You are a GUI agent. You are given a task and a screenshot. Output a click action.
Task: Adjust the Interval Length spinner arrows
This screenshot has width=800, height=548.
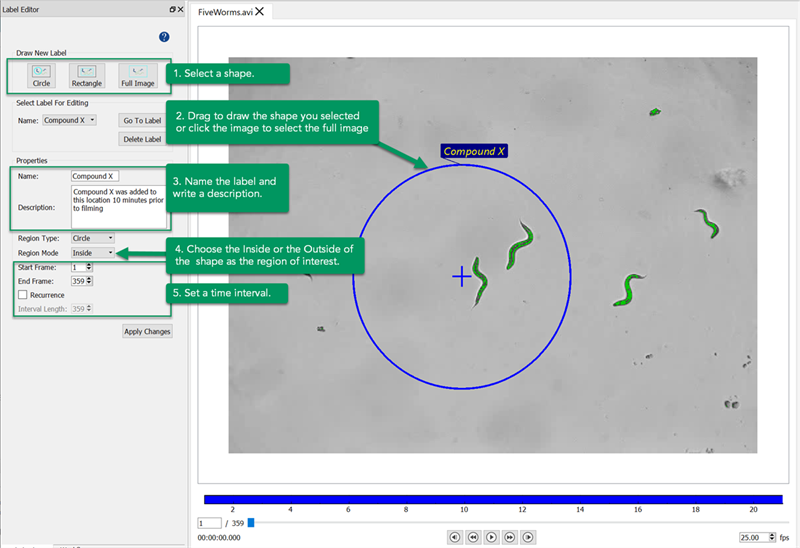click(x=89, y=308)
